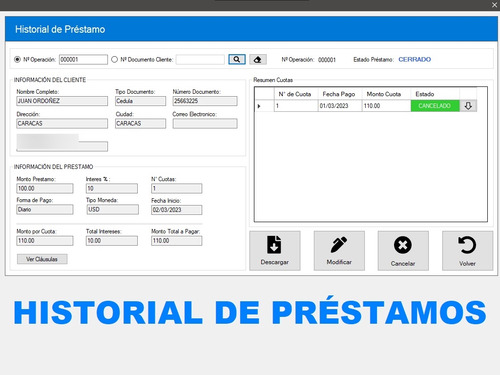Click the download arrow in cuota row 1
The width and height of the screenshot is (500, 375).
pyautogui.click(x=468, y=106)
